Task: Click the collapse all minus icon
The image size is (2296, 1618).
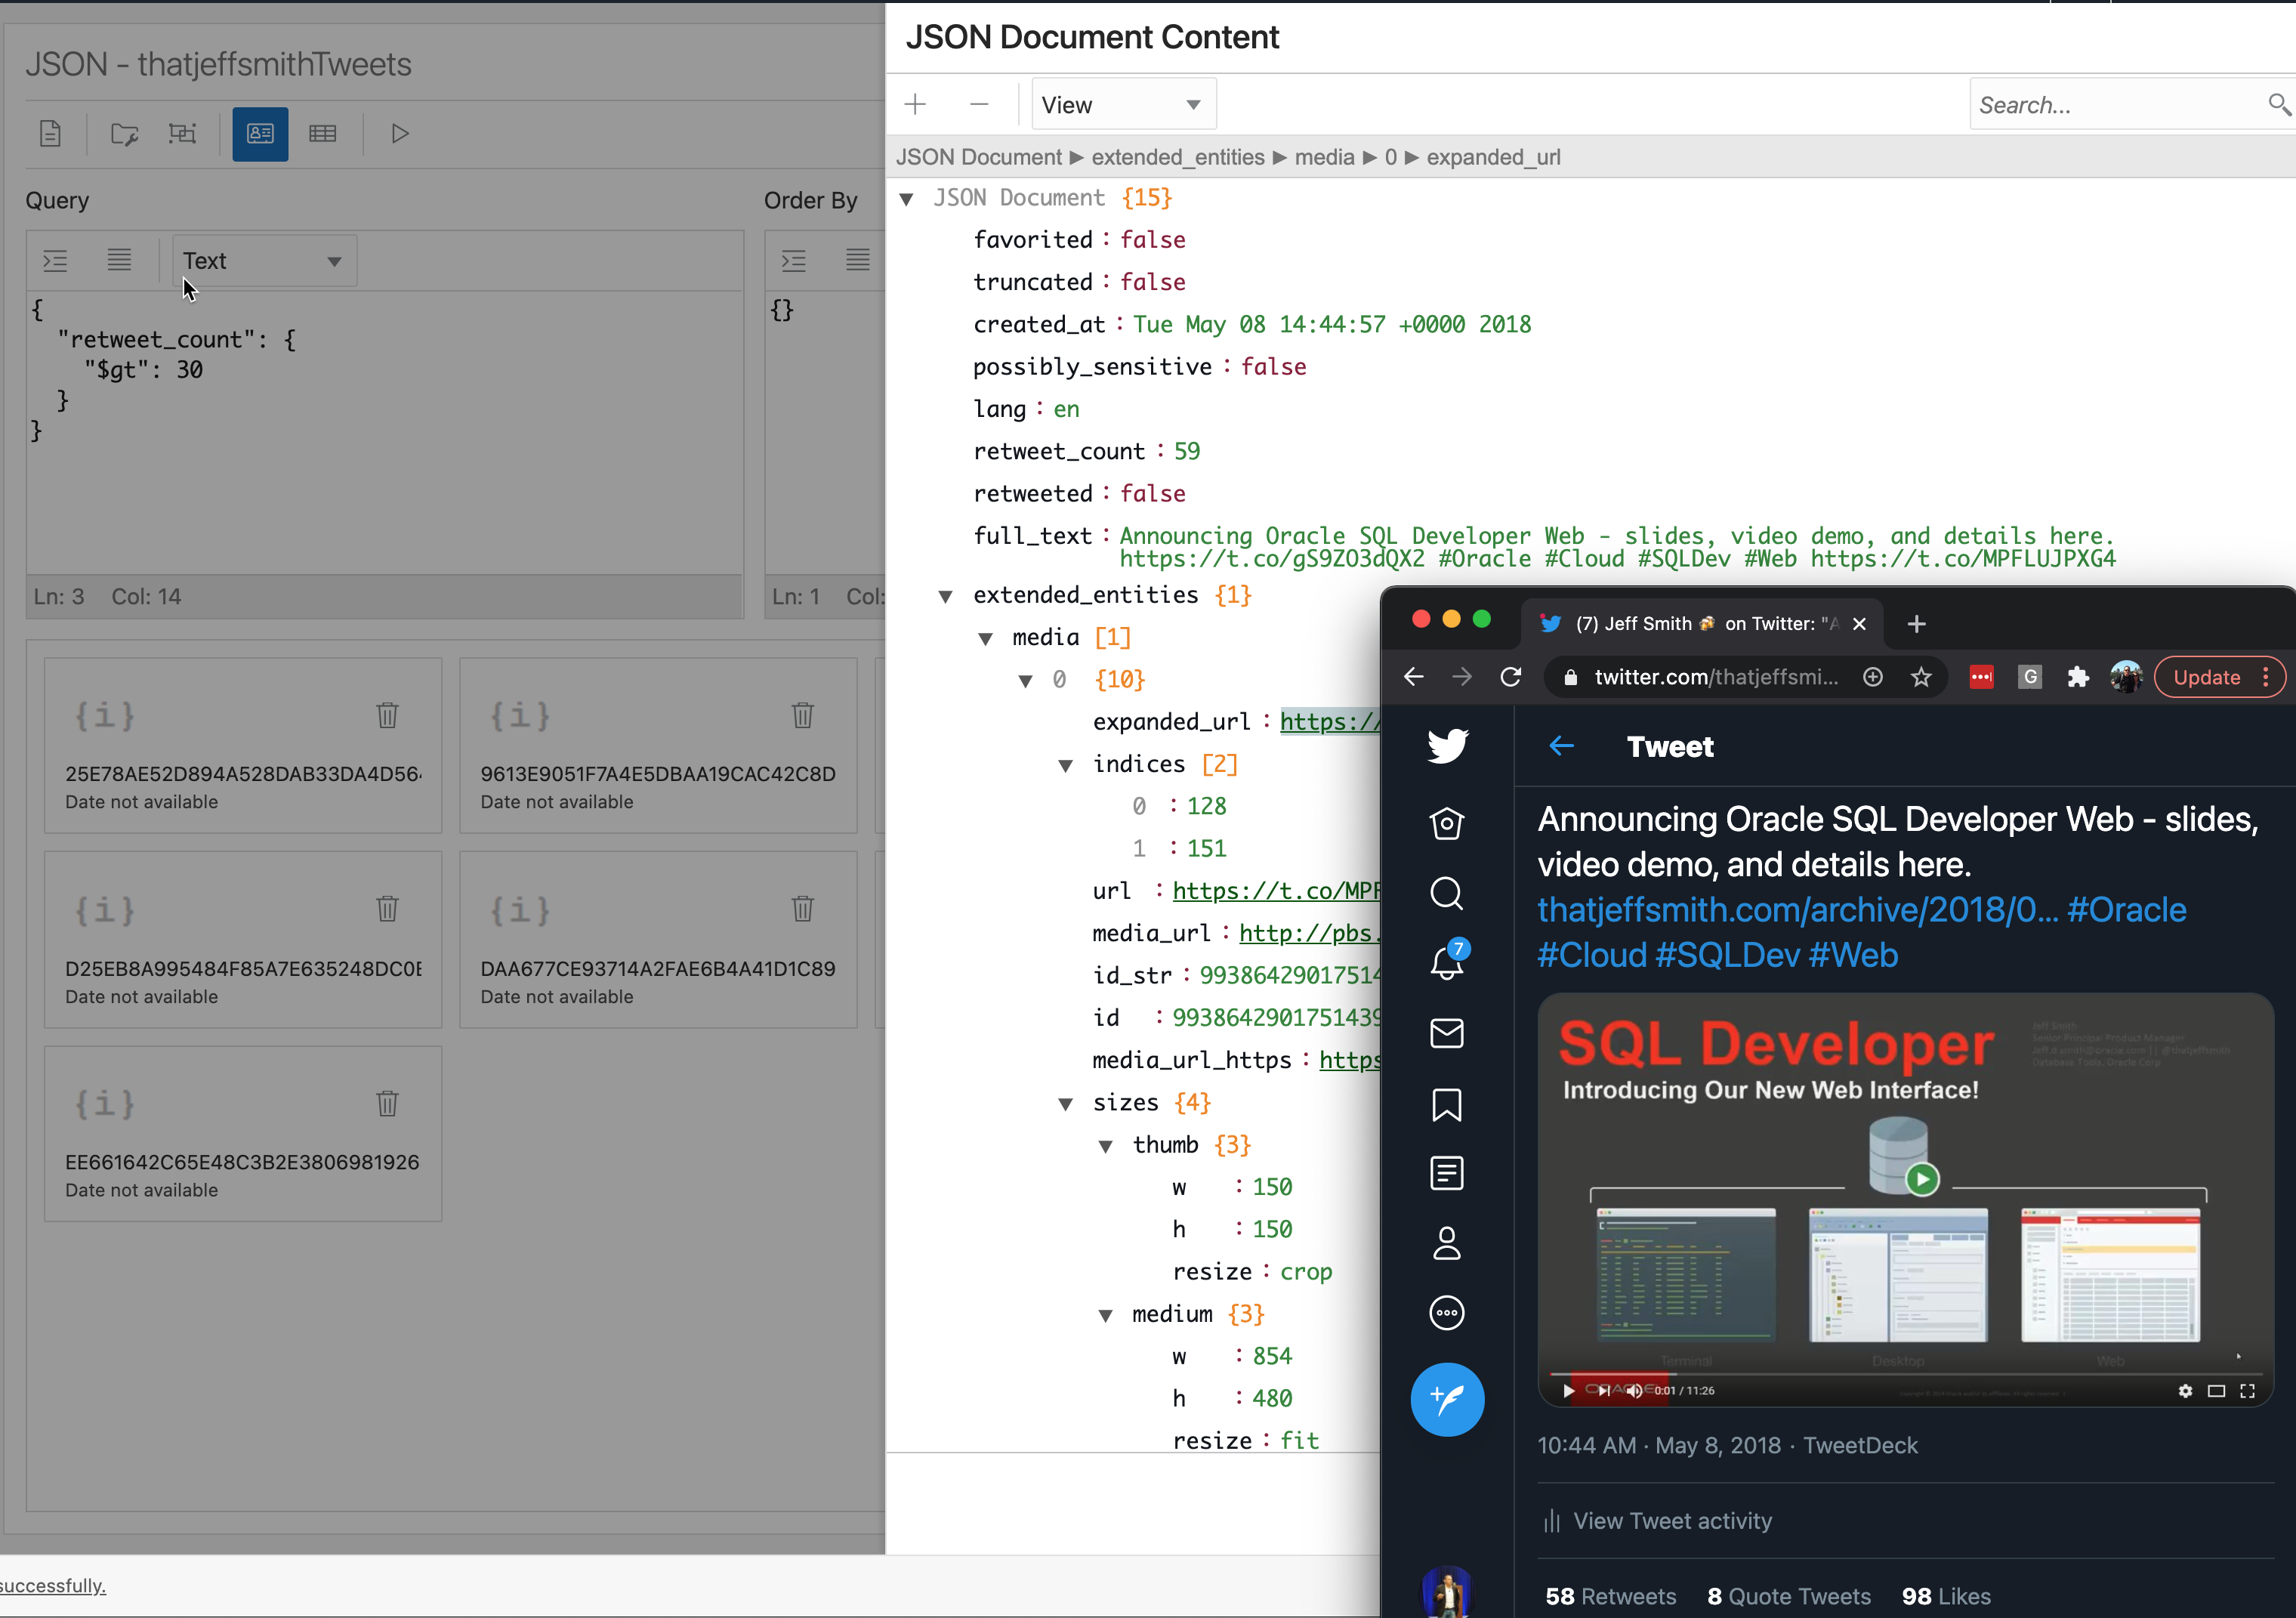Action: pos(979,105)
